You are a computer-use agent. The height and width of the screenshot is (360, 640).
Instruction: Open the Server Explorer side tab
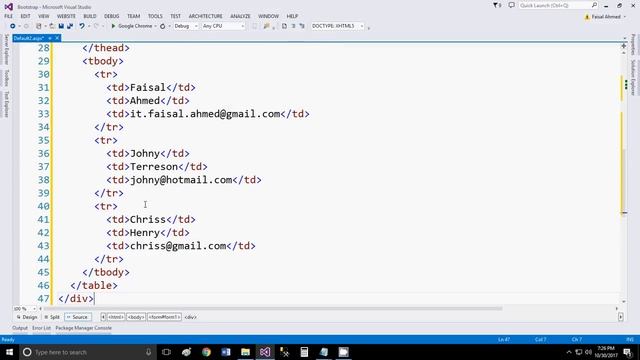(x=6, y=49)
